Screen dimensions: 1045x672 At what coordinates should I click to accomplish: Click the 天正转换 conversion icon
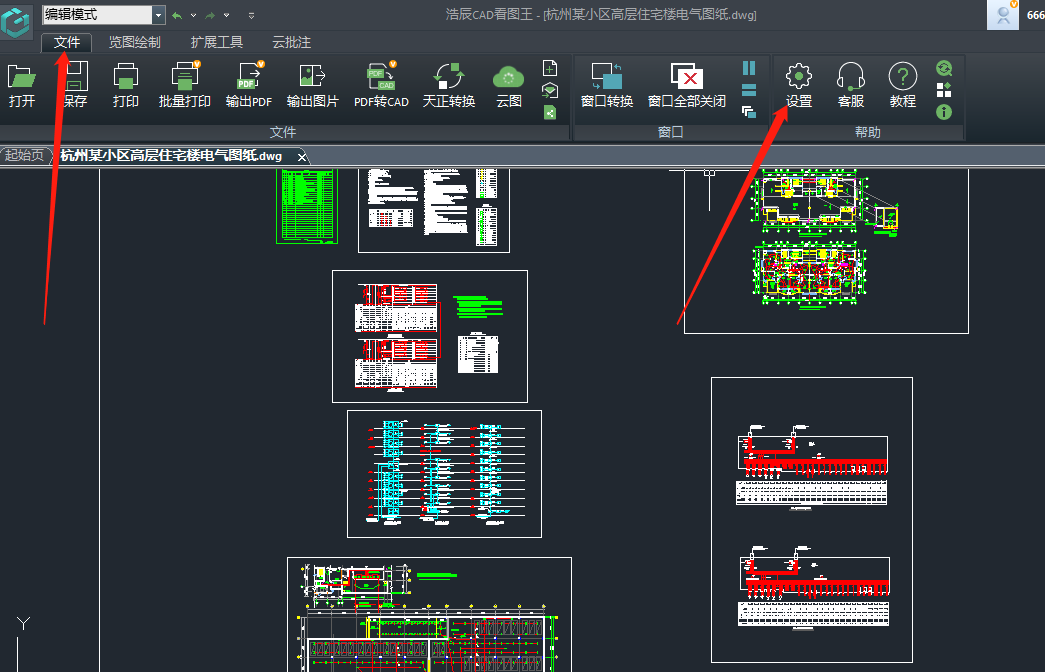449,85
